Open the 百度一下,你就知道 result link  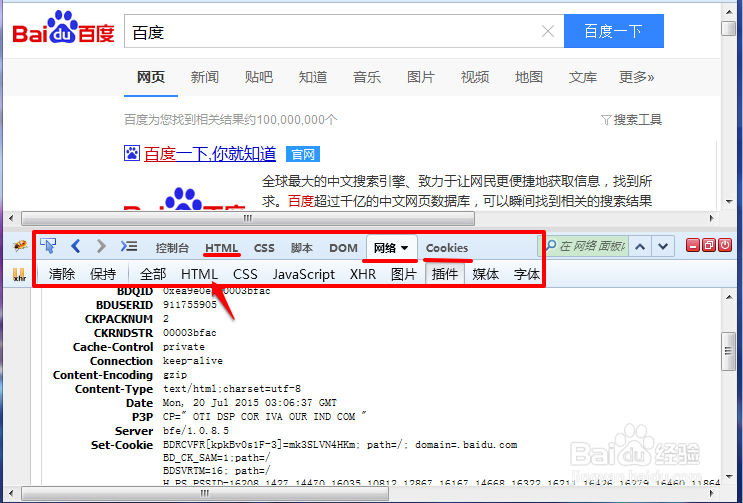pyautogui.click(x=210, y=154)
